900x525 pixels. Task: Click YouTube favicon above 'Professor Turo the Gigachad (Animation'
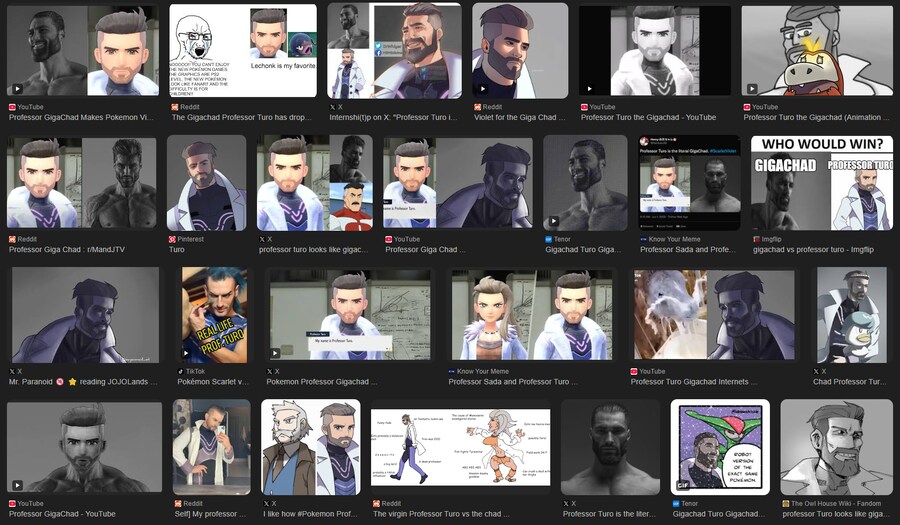coord(747,107)
